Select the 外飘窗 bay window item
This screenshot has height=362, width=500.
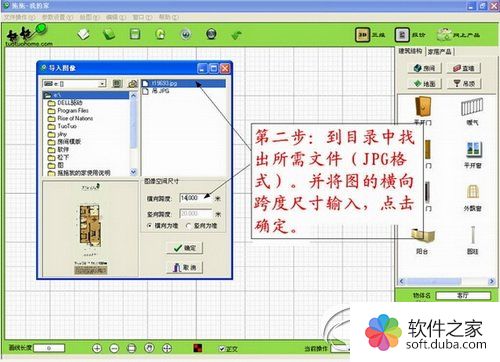tap(473, 197)
